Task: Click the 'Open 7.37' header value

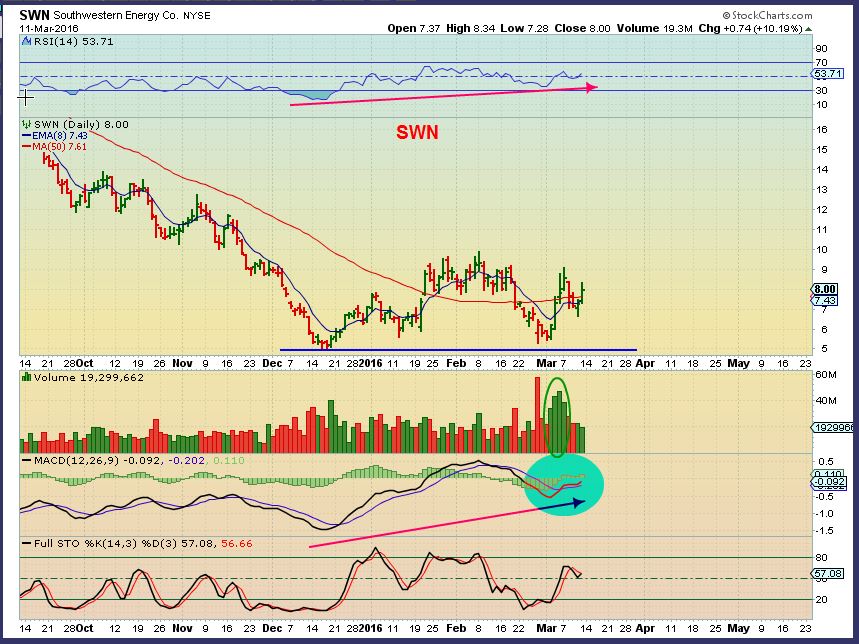Action: (414, 28)
